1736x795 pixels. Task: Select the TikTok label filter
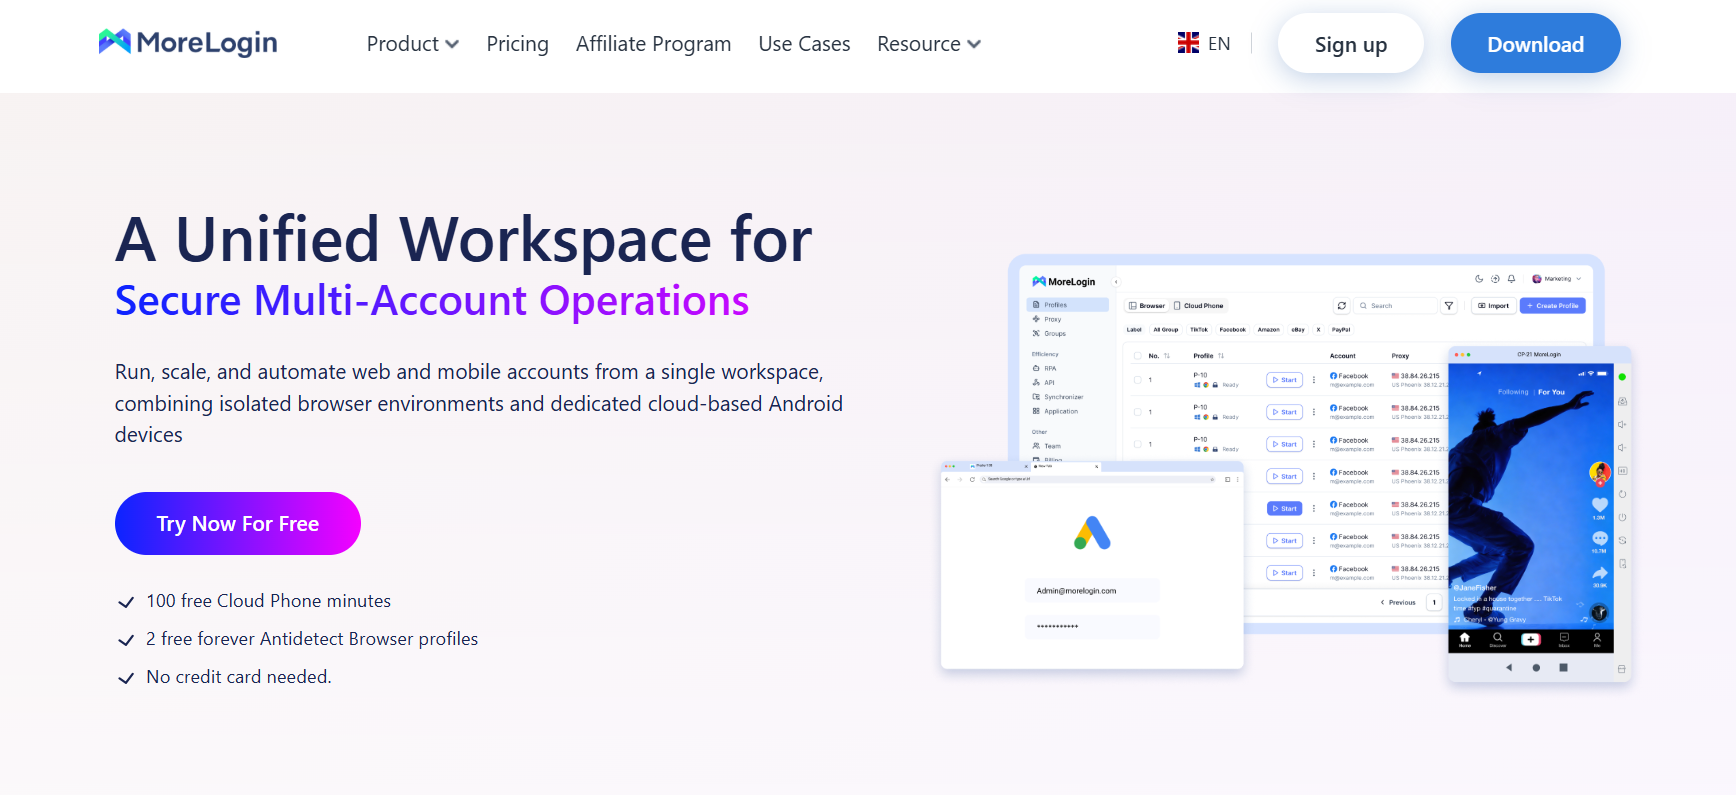tap(1198, 329)
